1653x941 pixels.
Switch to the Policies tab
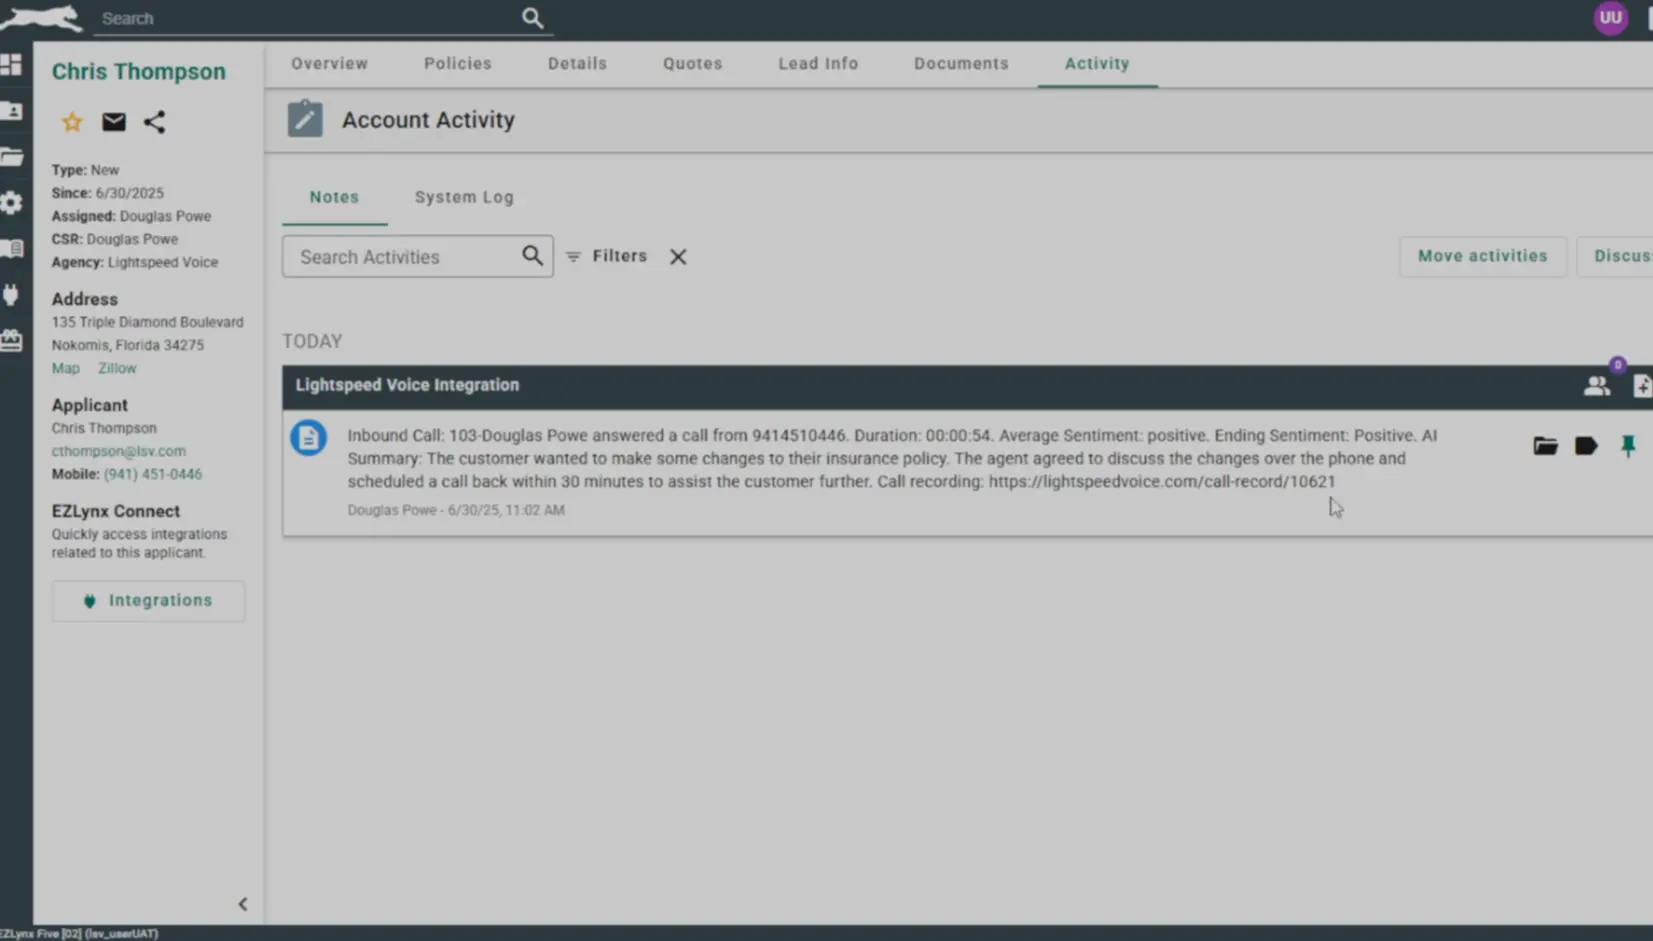pyautogui.click(x=458, y=63)
